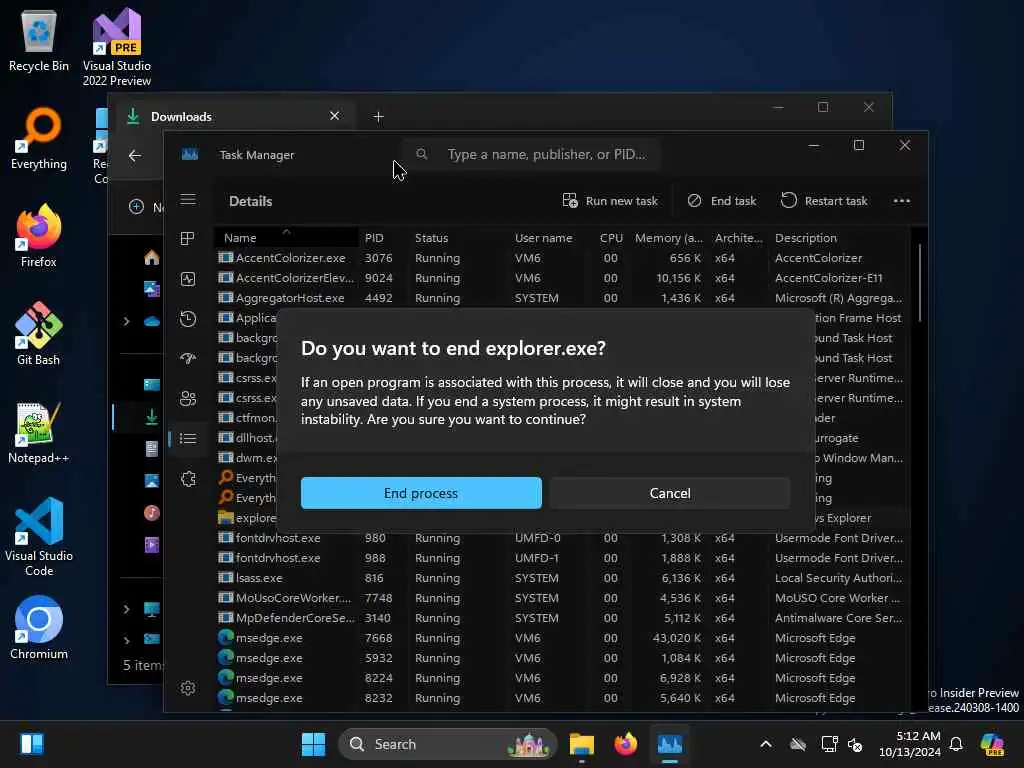Click Task Manager icon on the taskbar
The image size is (1024, 768).
point(670,744)
